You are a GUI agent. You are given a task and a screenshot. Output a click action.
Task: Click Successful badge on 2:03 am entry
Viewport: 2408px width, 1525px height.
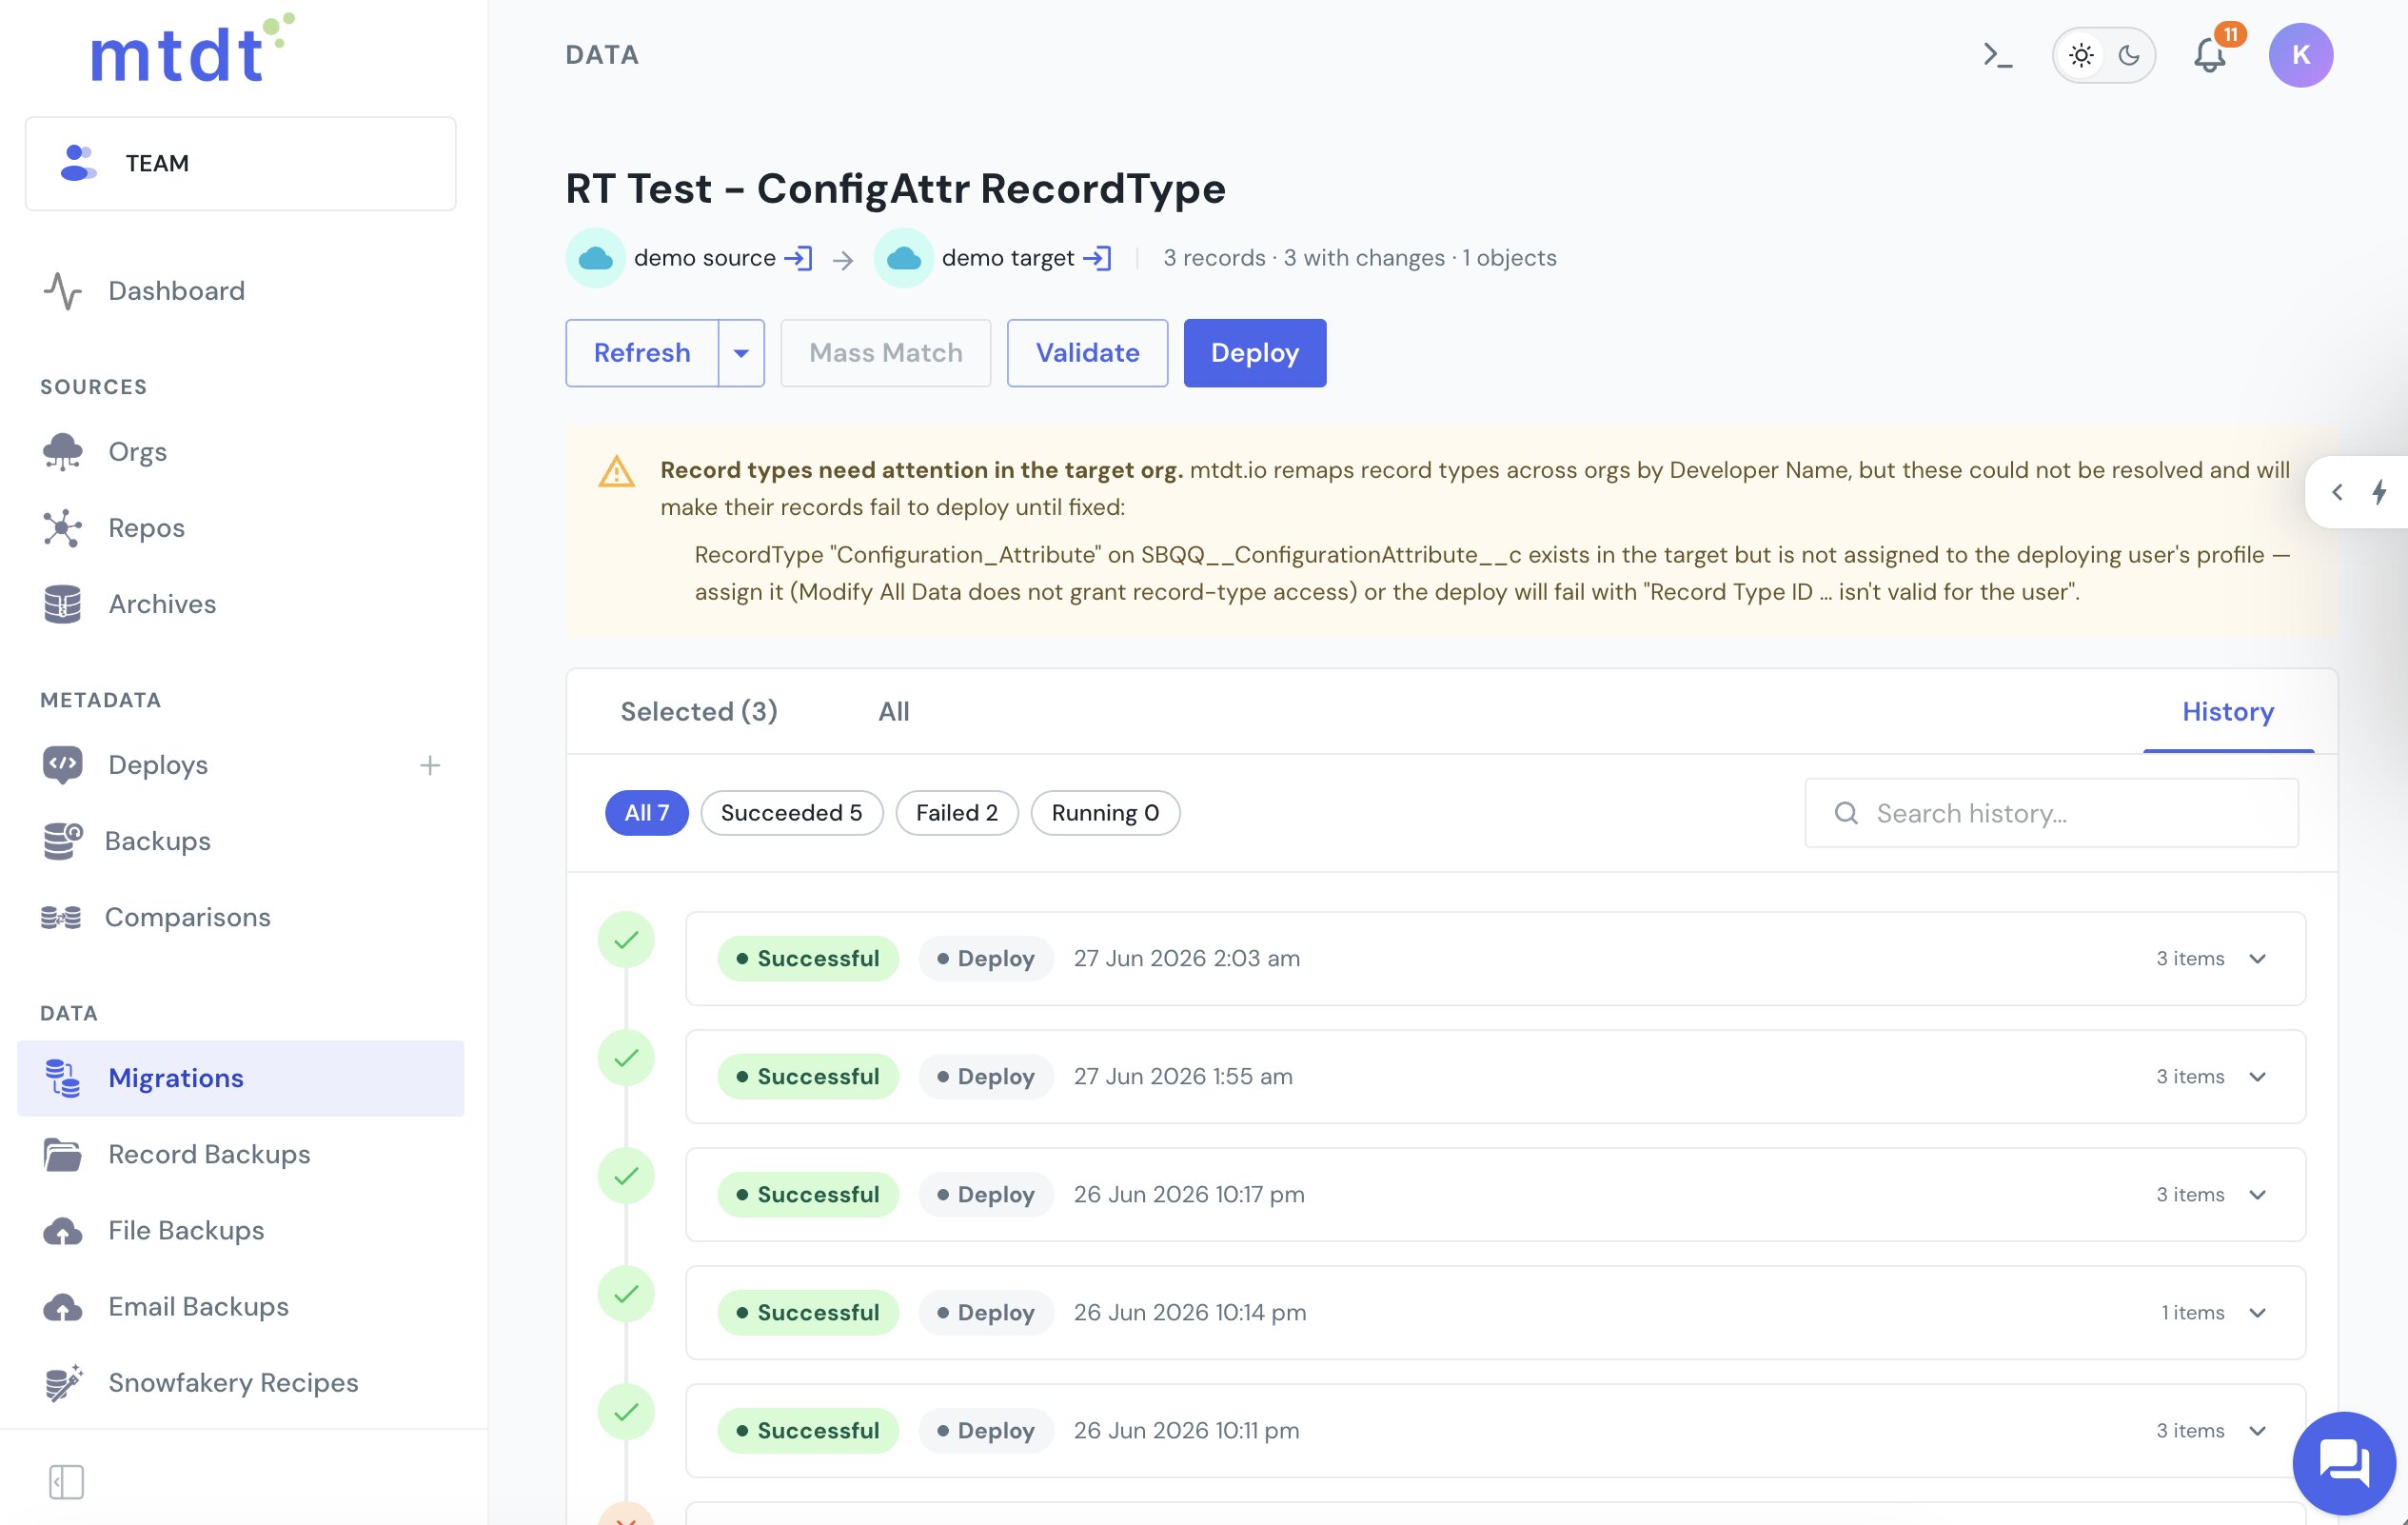[808, 958]
